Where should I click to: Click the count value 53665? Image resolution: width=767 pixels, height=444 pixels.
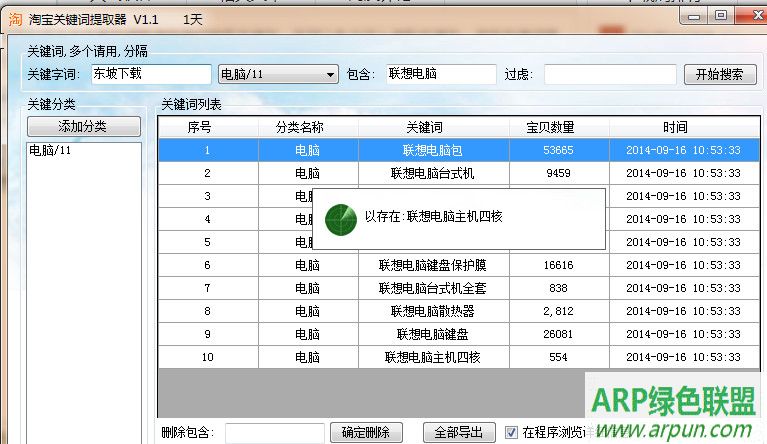click(558, 150)
